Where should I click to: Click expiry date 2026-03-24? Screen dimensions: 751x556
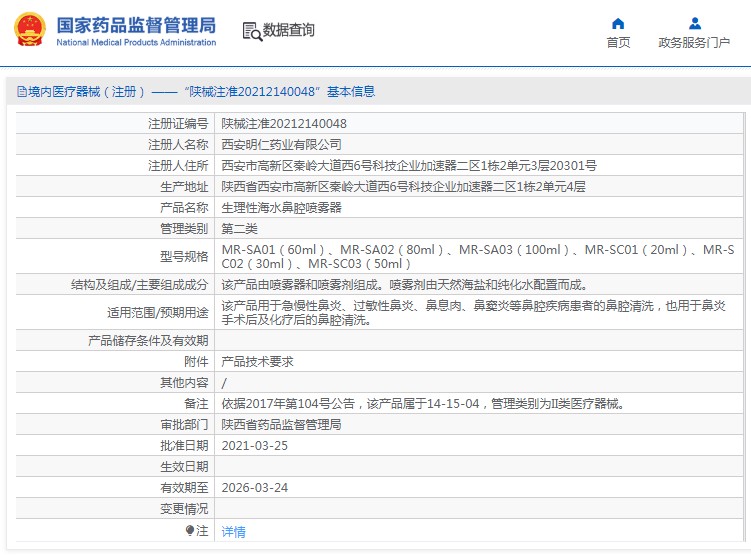(x=254, y=488)
